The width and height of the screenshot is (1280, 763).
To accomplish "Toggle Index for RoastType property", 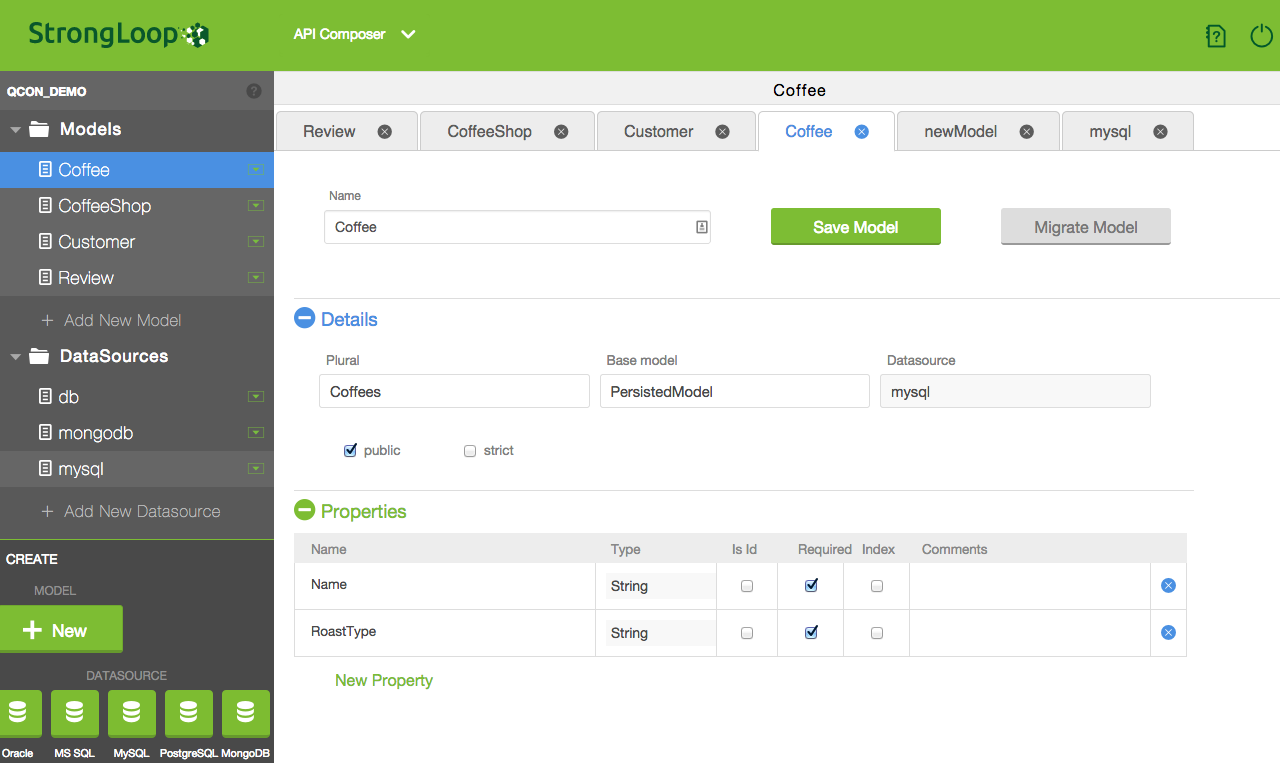I will pyautogui.click(x=877, y=633).
